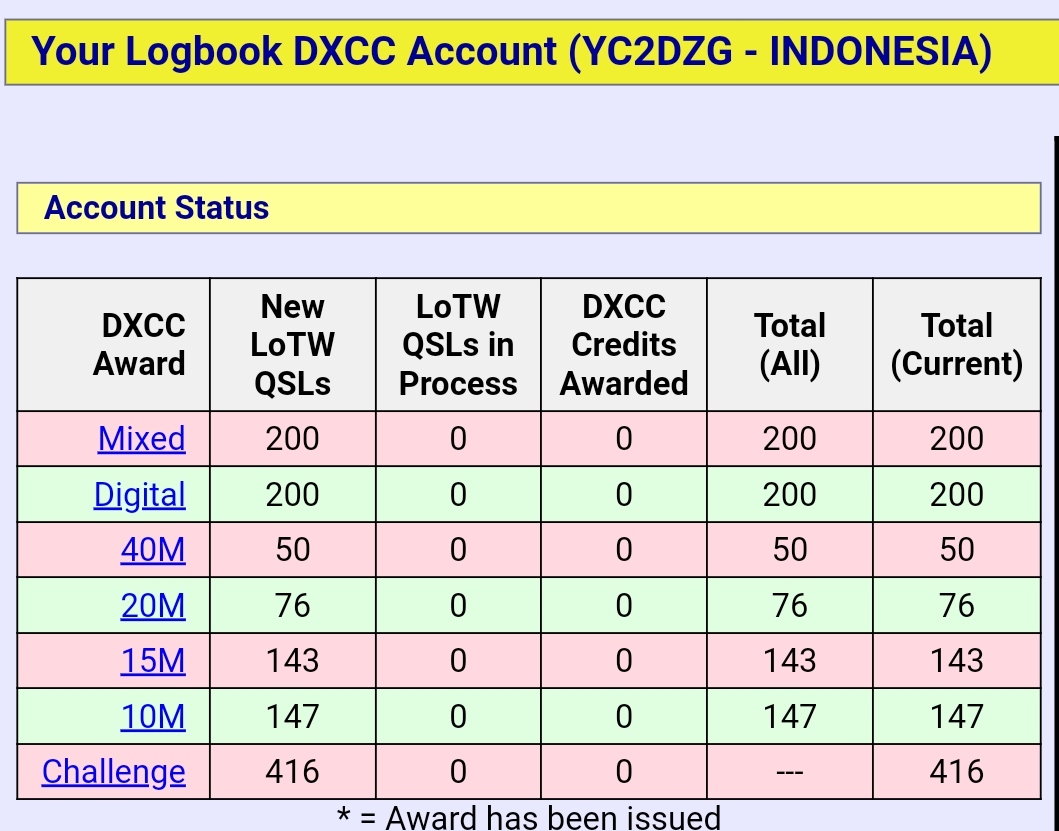Image resolution: width=1059 pixels, height=831 pixels.
Task: Click Digital row QSLs in Process zero
Action: (458, 495)
